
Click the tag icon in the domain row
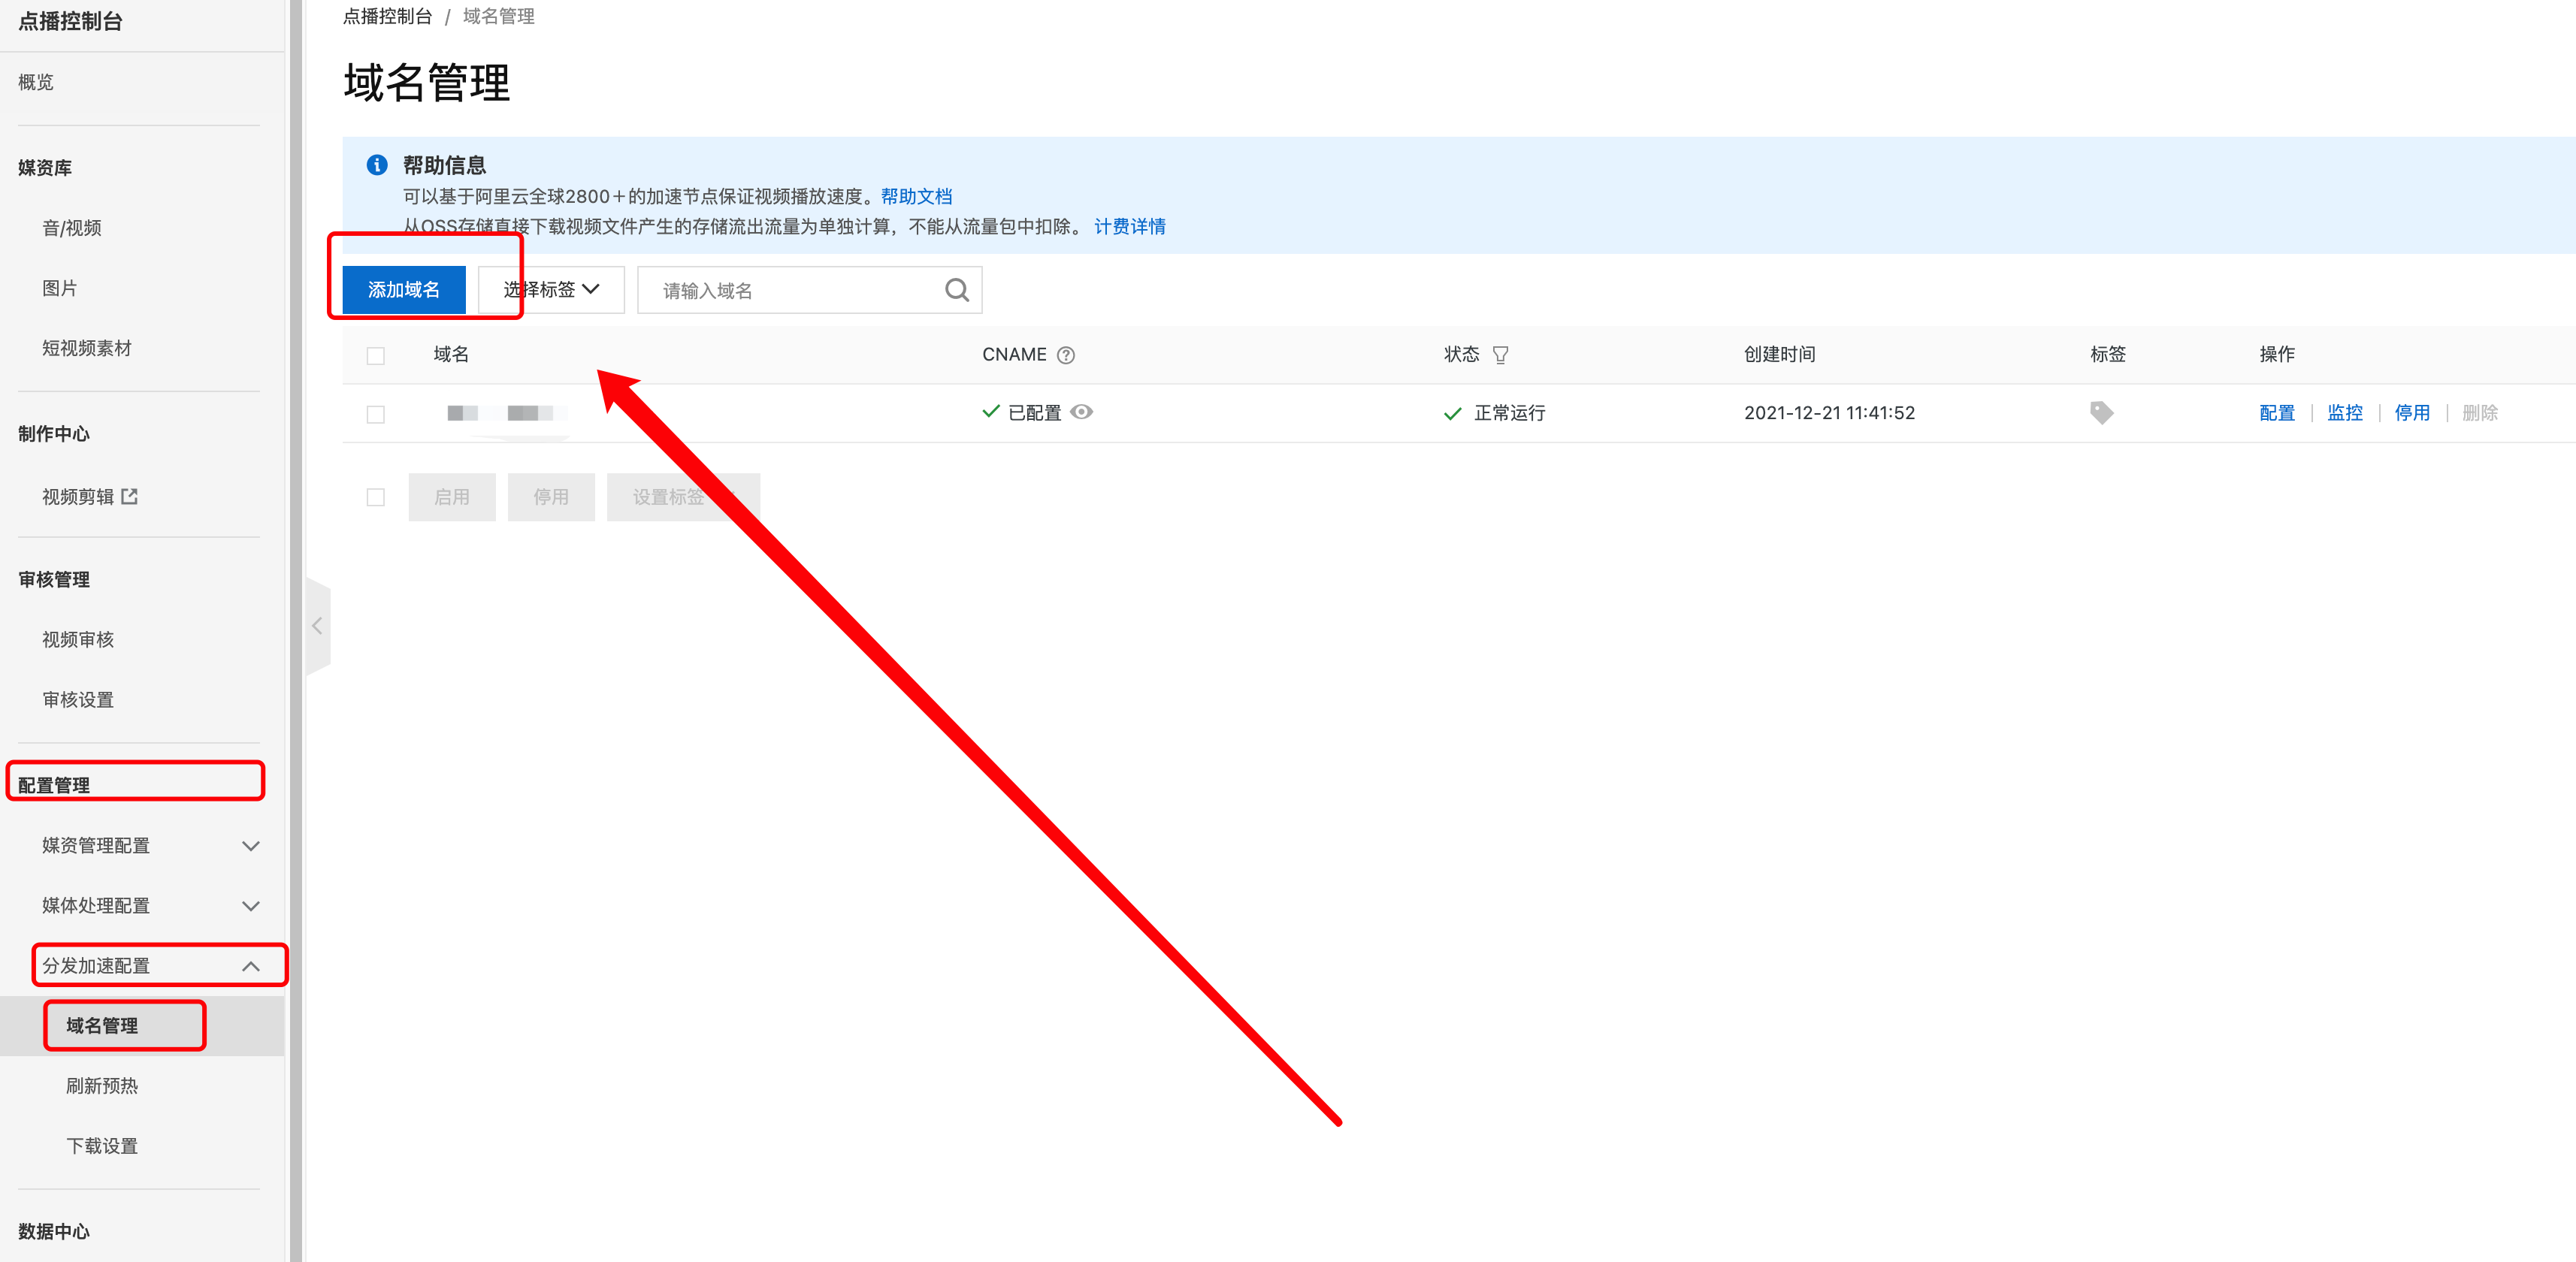[x=2101, y=412]
